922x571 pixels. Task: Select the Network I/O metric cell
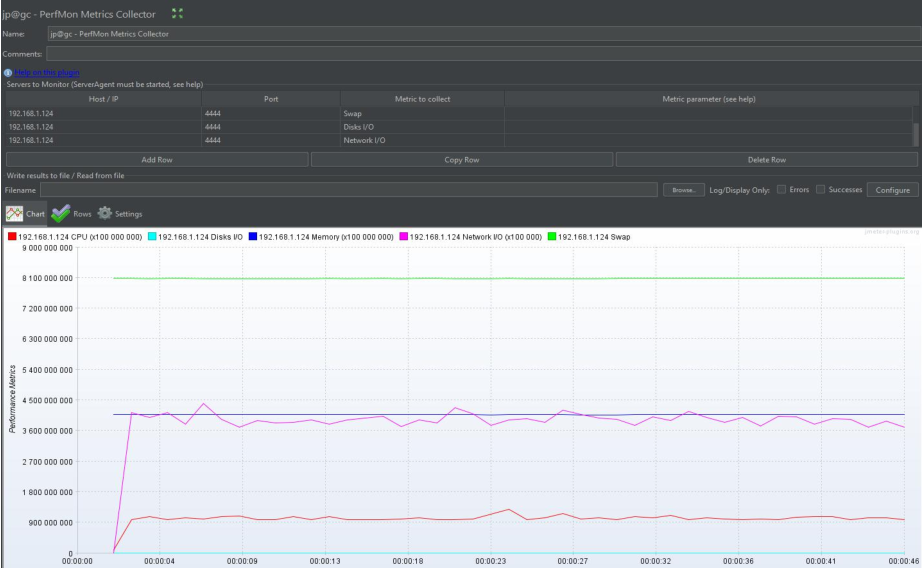coord(422,141)
